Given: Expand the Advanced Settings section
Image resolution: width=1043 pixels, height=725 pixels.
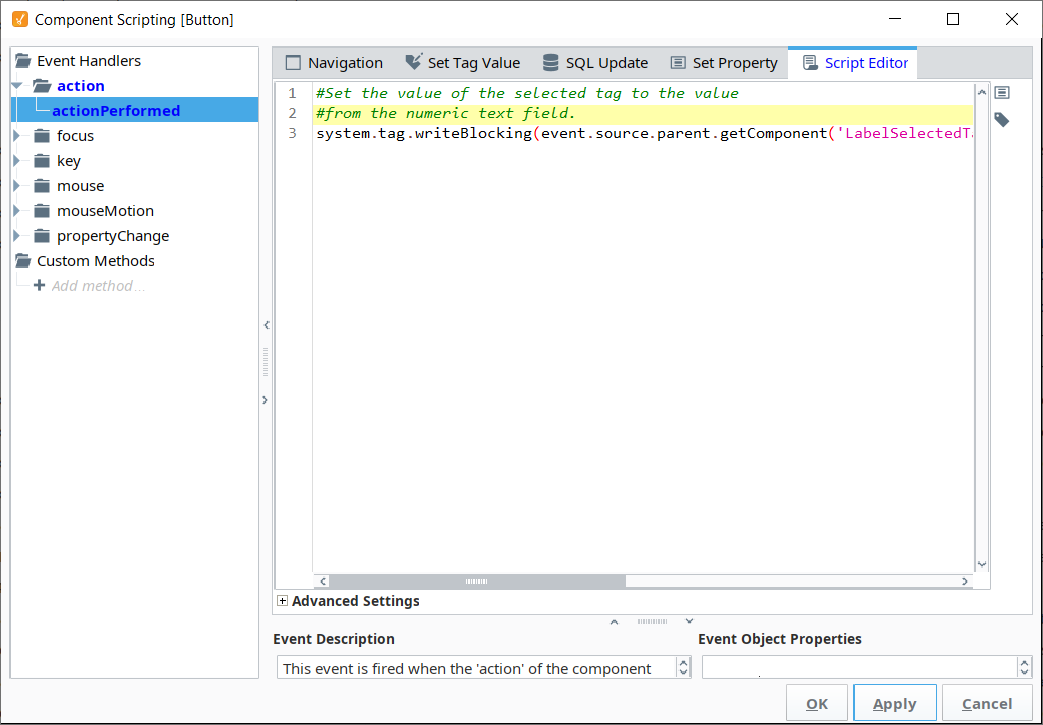Looking at the screenshot, I should pyautogui.click(x=283, y=601).
